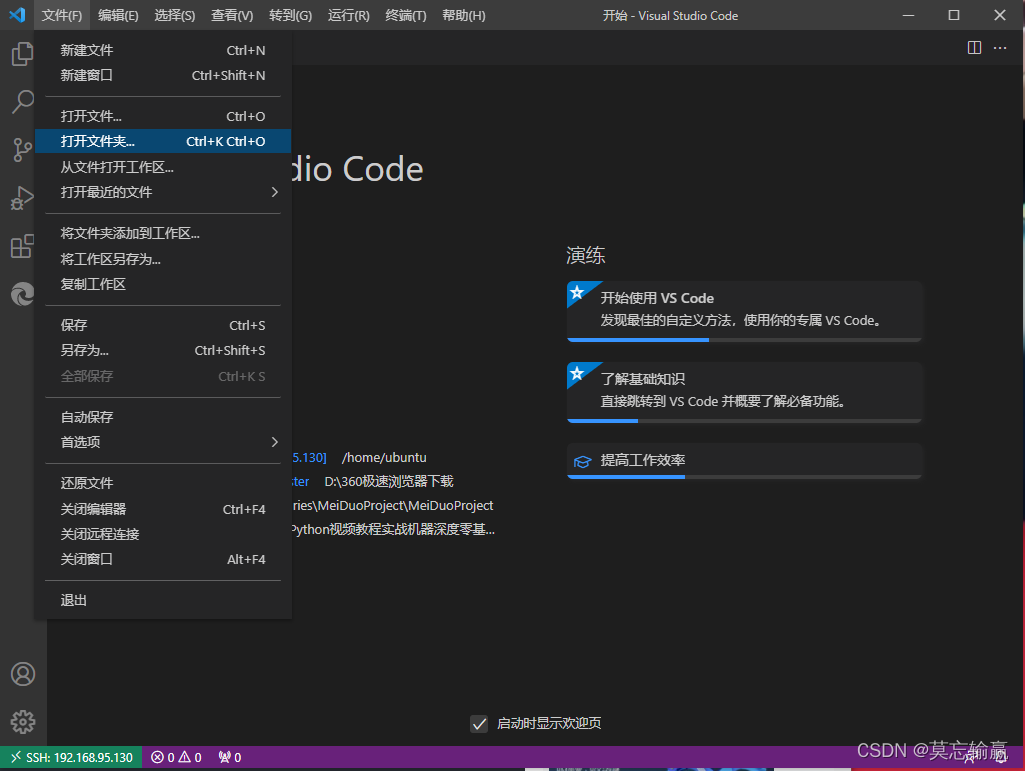1025x771 pixels.
Task: Choose 将文件夹添加到工作区... menu entry
Action: [163, 233]
